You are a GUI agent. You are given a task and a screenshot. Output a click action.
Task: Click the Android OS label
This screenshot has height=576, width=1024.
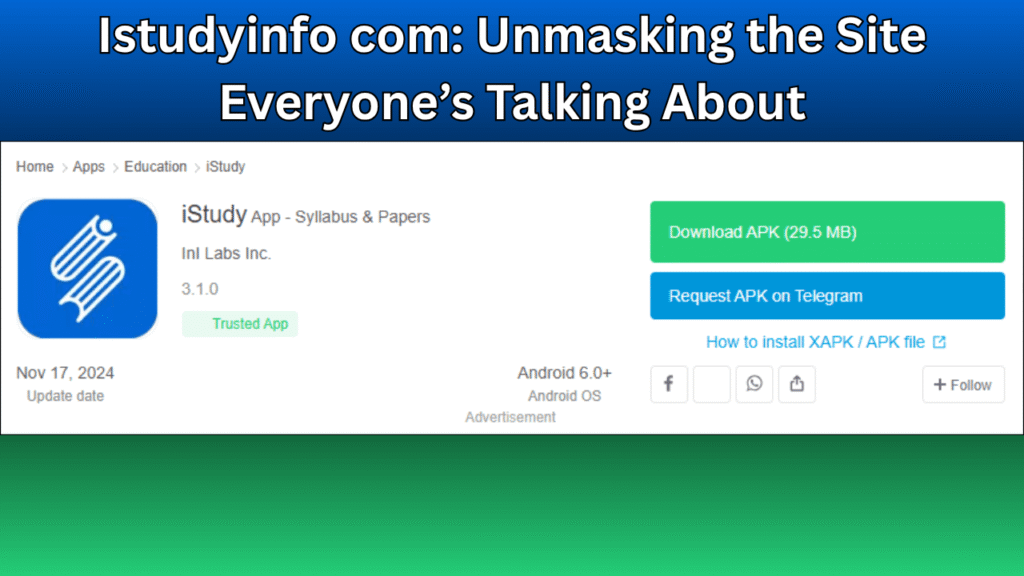(564, 396)
